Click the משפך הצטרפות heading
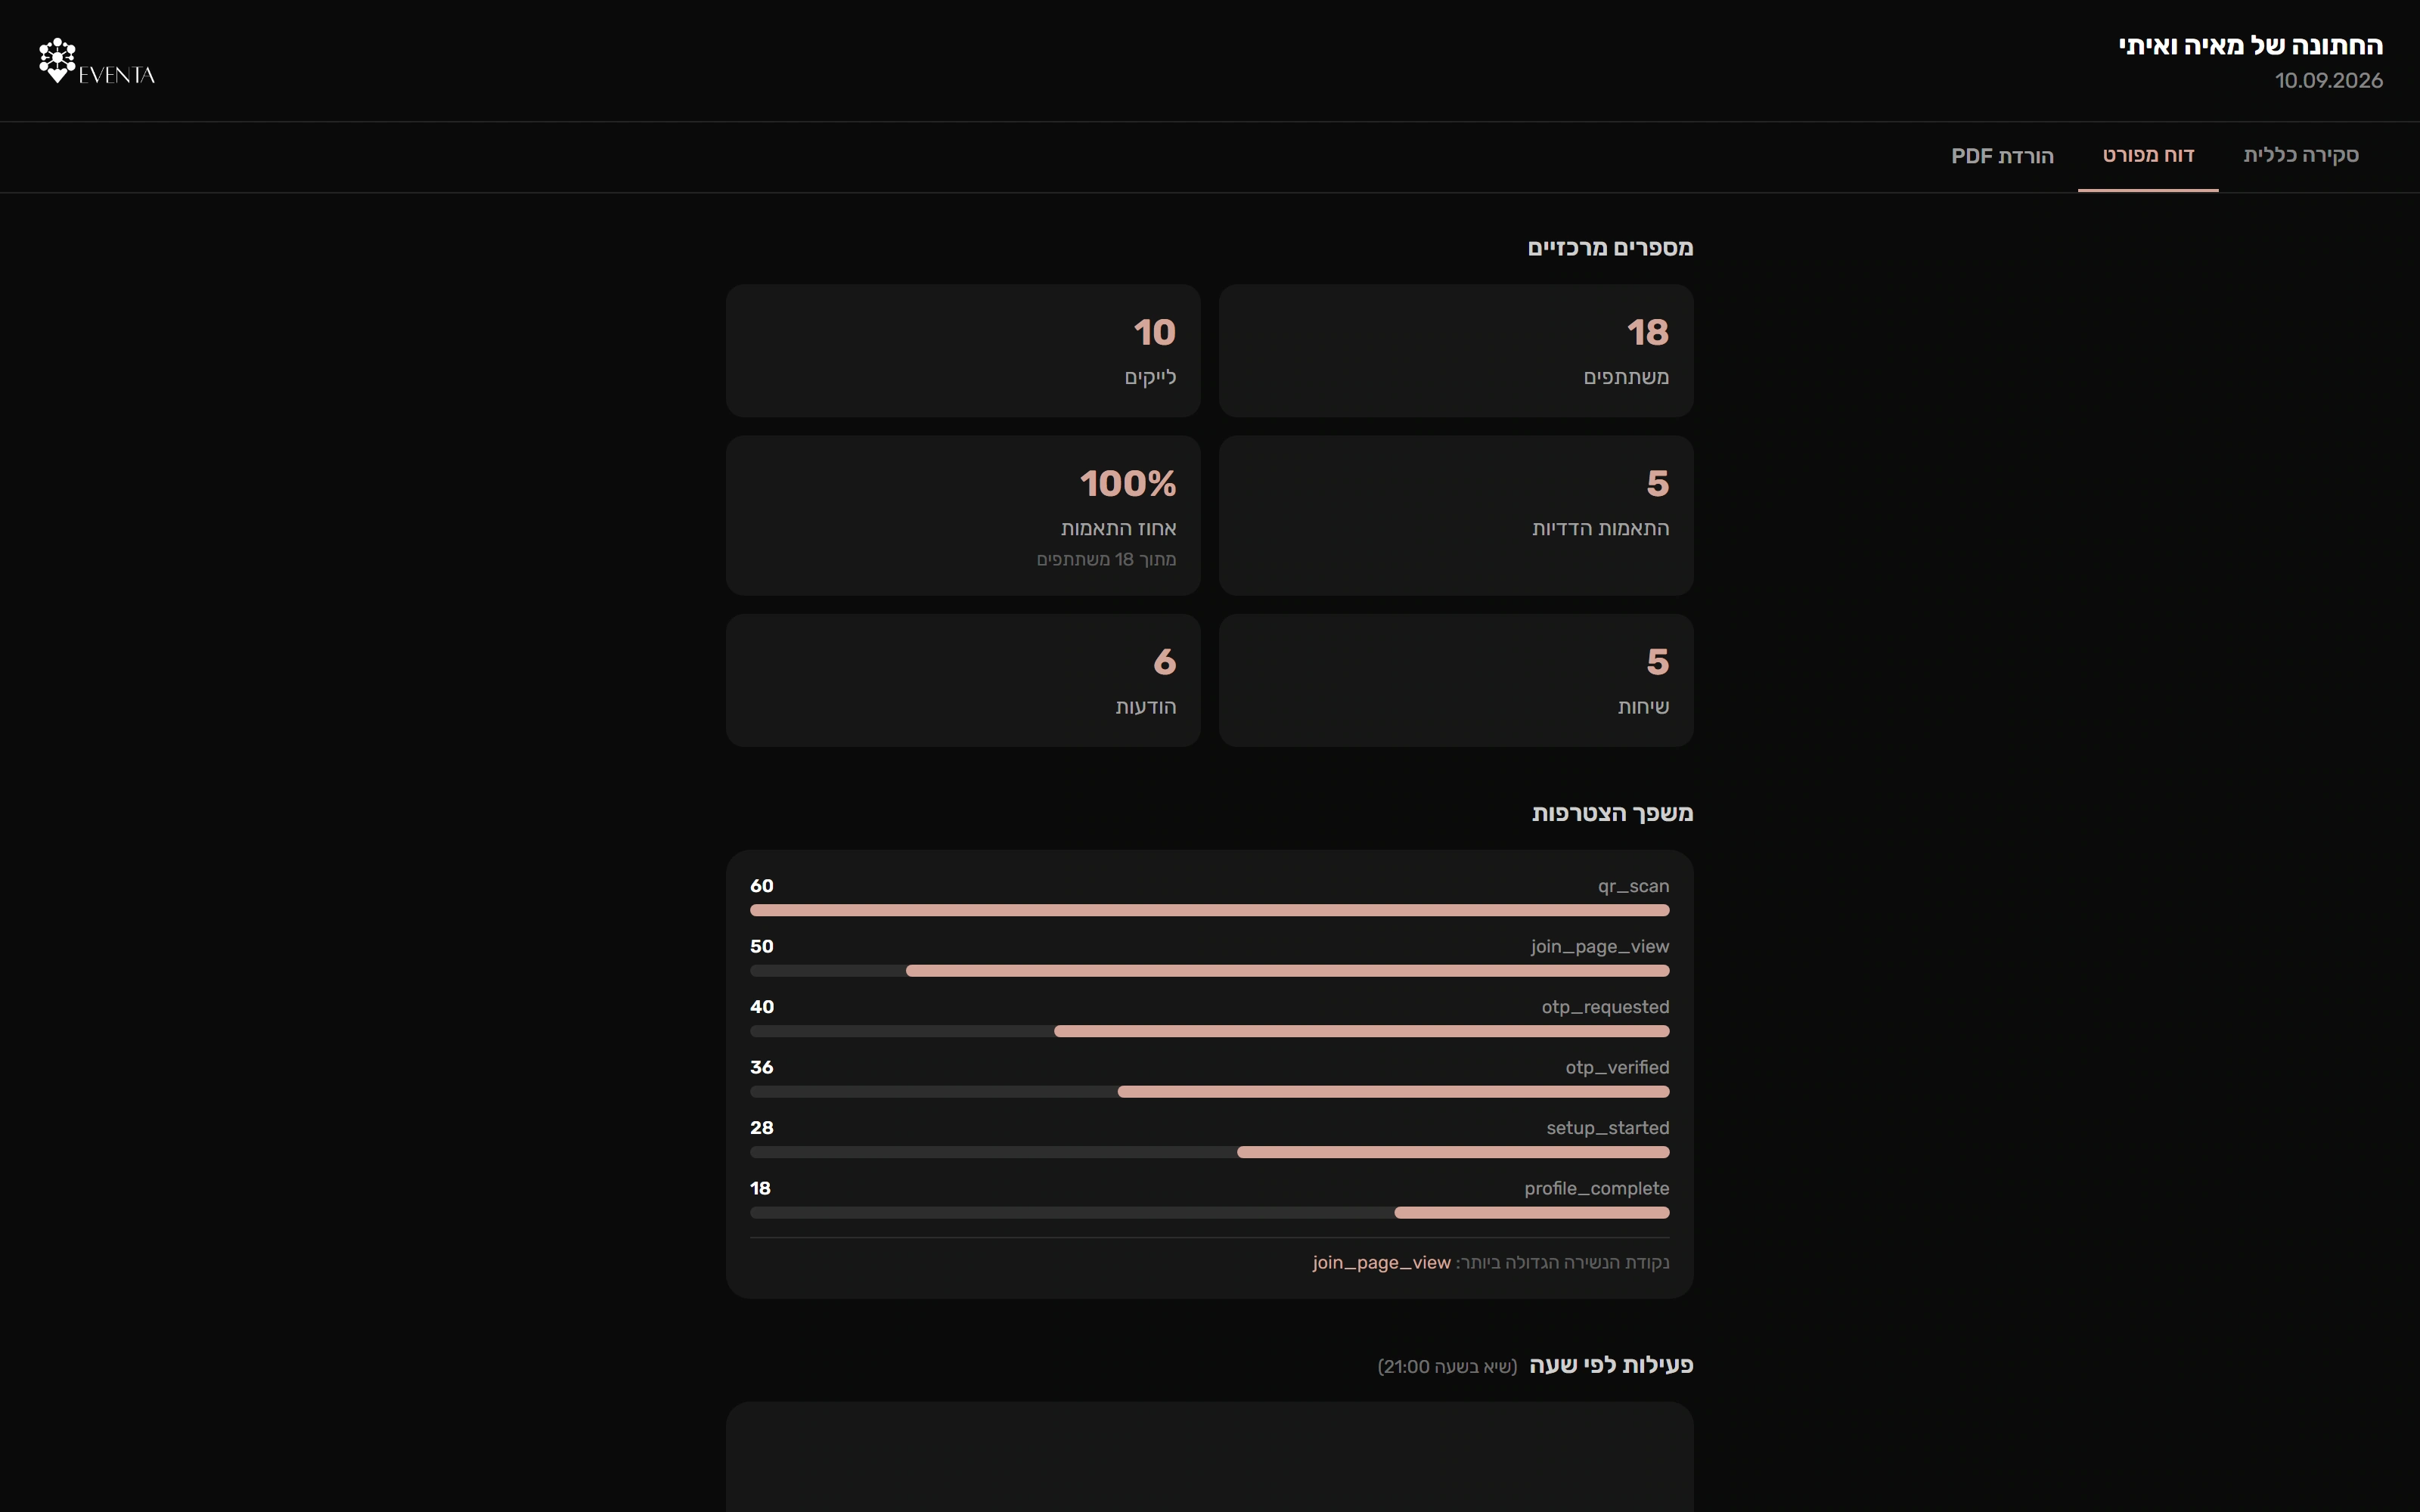Viewport: 2420px width, 1512px height. (1612, 813)
